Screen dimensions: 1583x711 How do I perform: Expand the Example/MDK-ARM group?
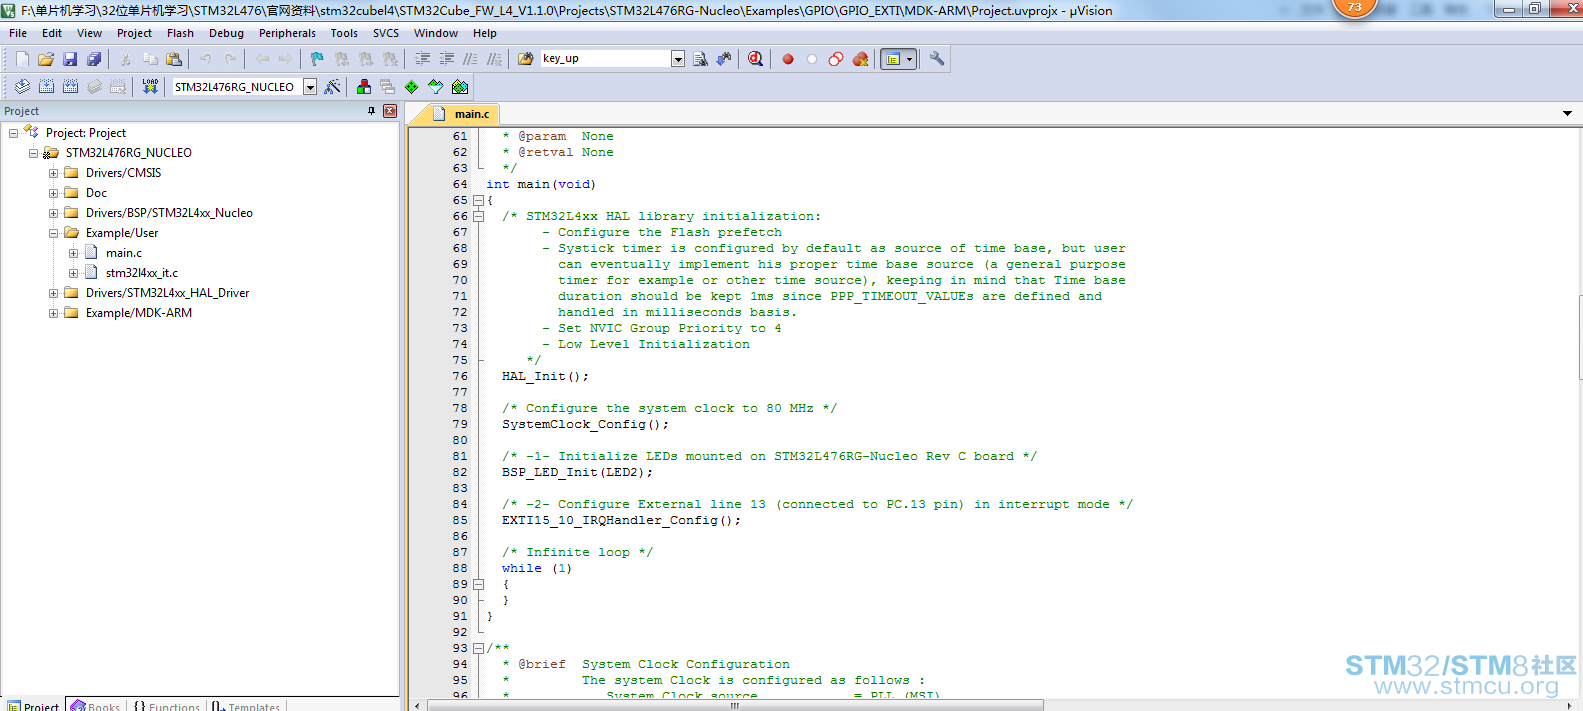[x=54, y=313]
